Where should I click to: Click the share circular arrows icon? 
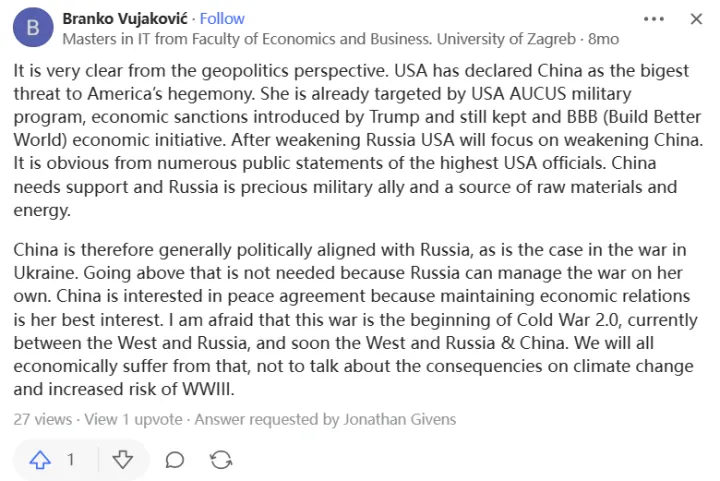(x=221, y=459)
